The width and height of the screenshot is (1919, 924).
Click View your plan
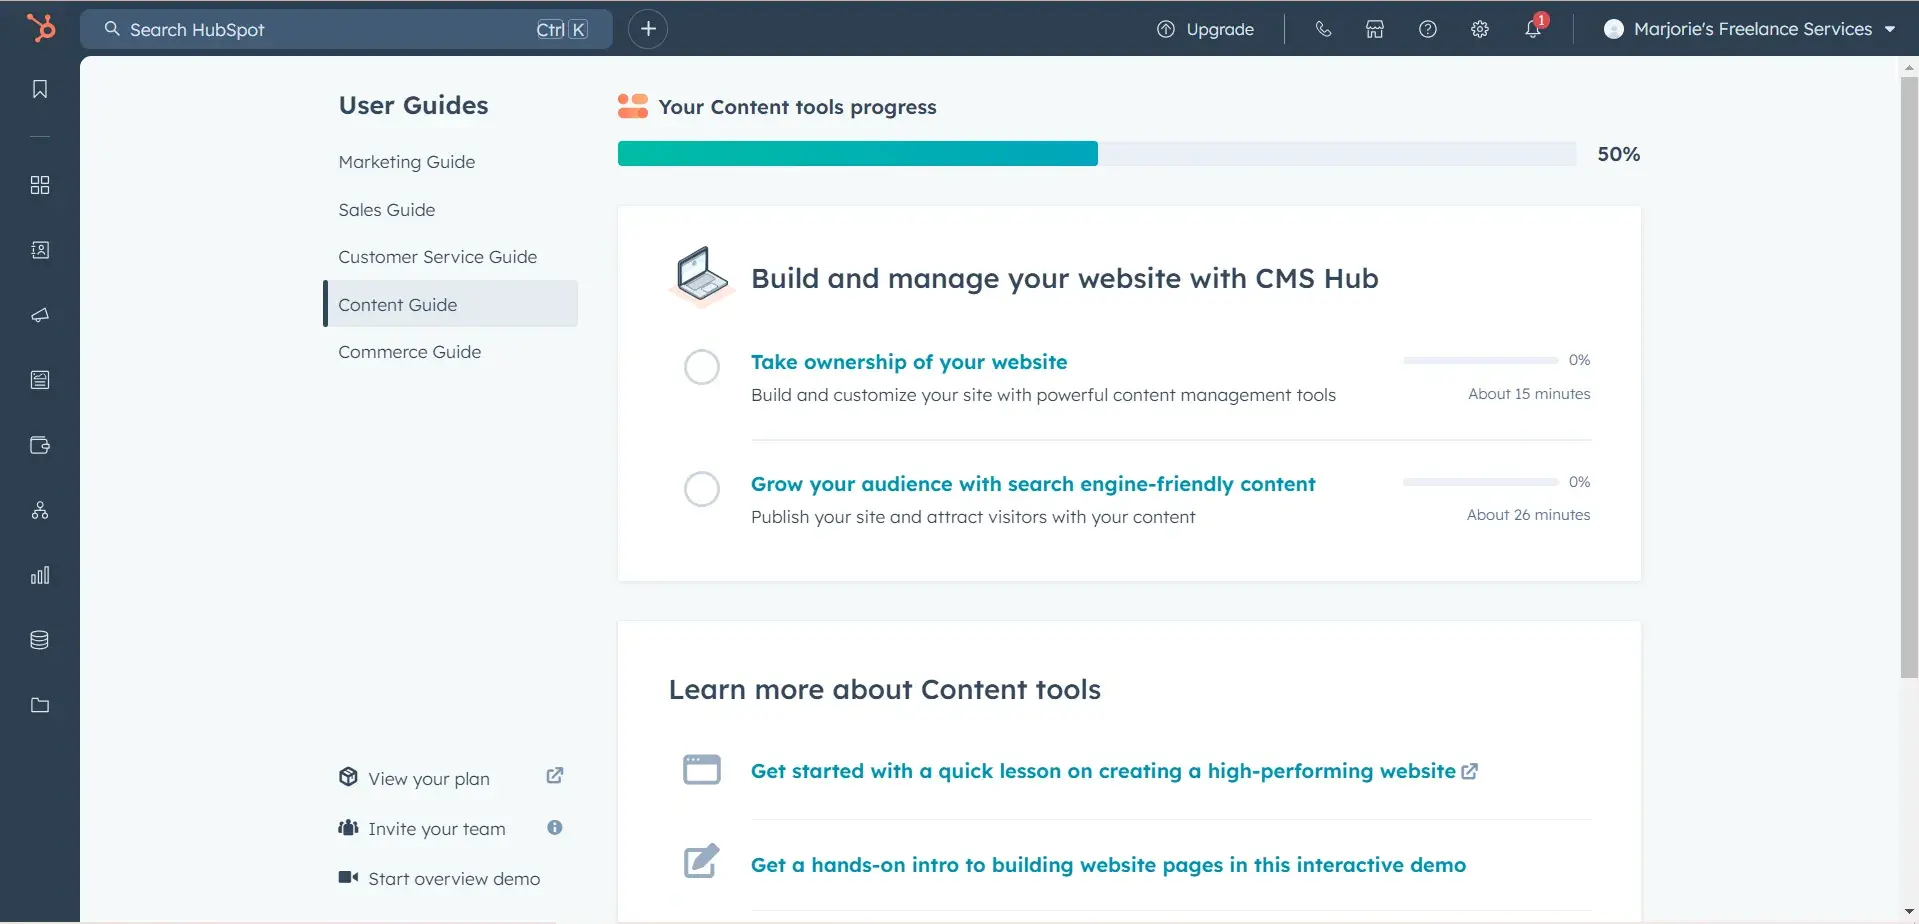pyautogui.click(x=429, y=779)
